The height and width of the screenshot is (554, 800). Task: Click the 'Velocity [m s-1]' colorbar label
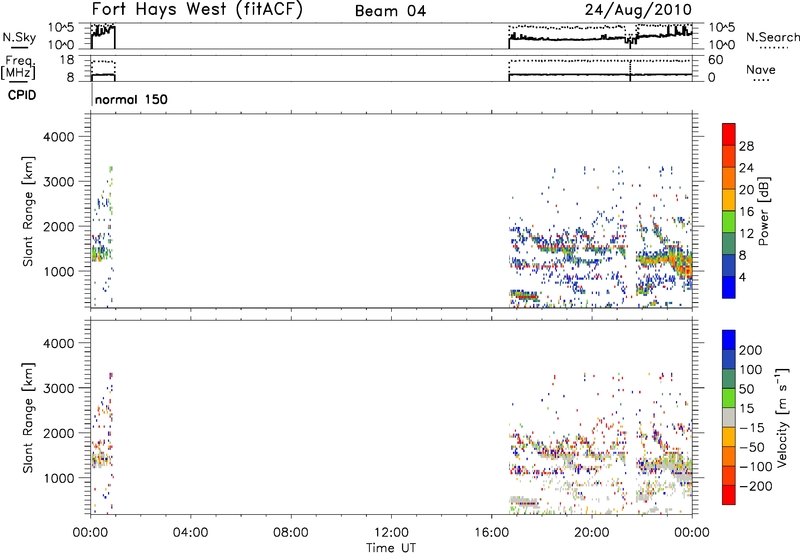(x=782, y=417)
